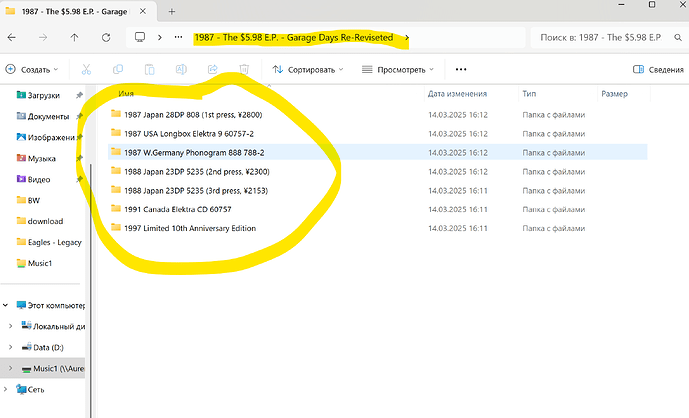Collapse the Этот компьютер tree node
Viewport: 689px width, 418px height.
(x=6, y=305)
